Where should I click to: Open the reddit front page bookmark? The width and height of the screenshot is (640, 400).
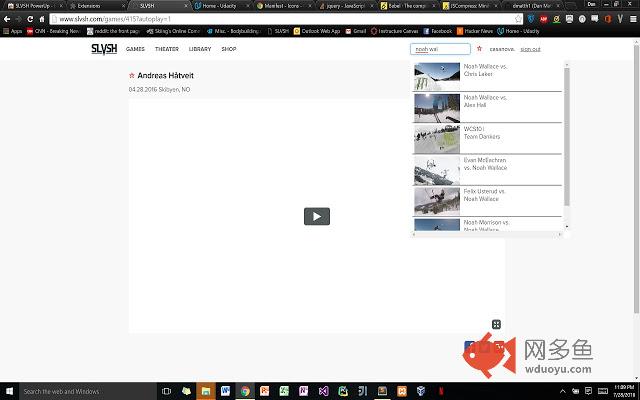pos(113,31)
